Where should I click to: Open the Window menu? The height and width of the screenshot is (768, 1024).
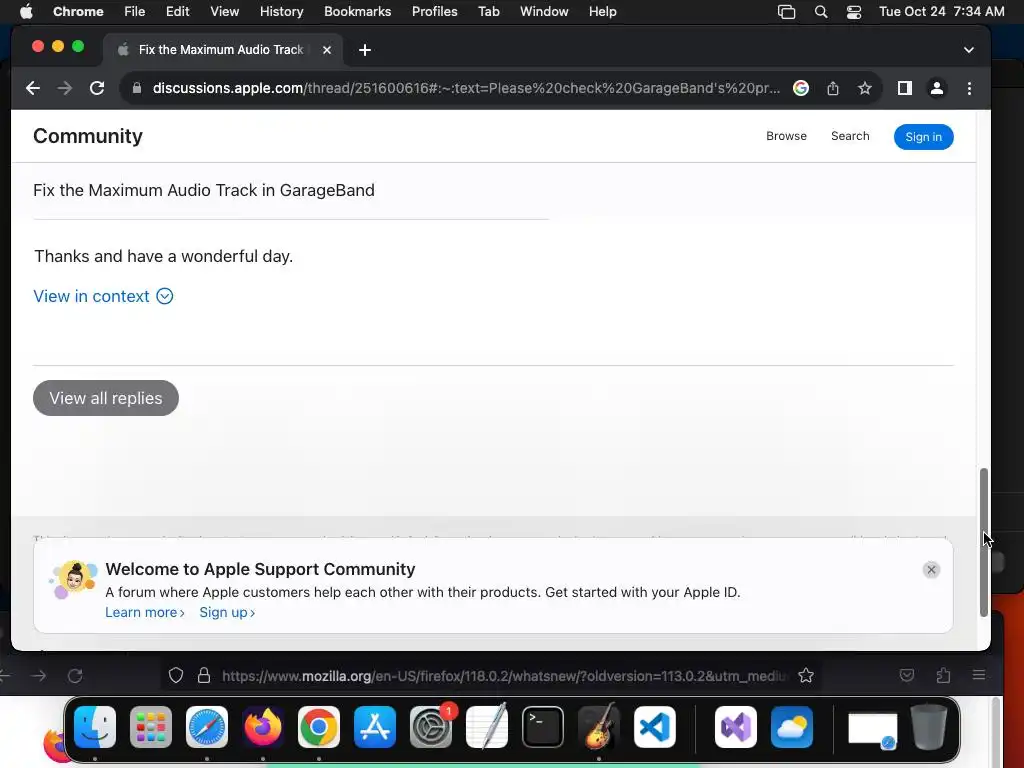(x=544, y=12)
